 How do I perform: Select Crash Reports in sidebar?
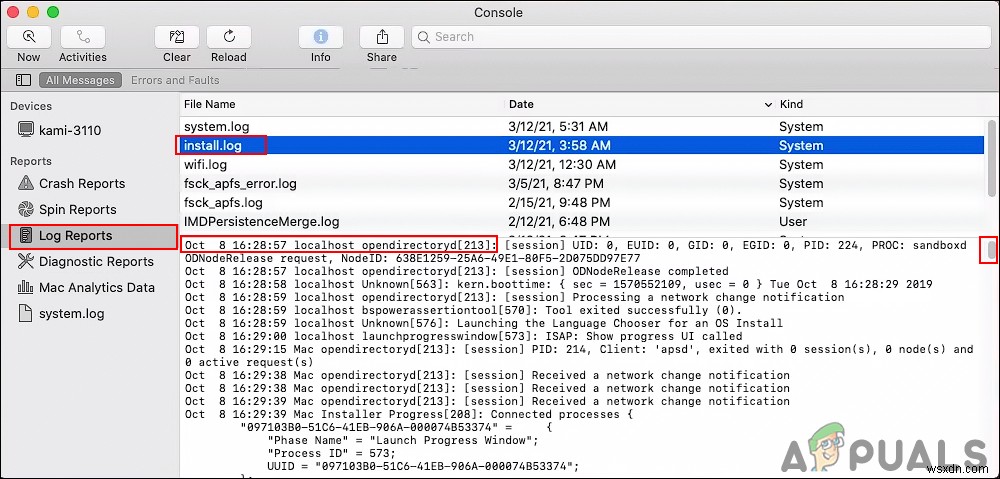82,184
